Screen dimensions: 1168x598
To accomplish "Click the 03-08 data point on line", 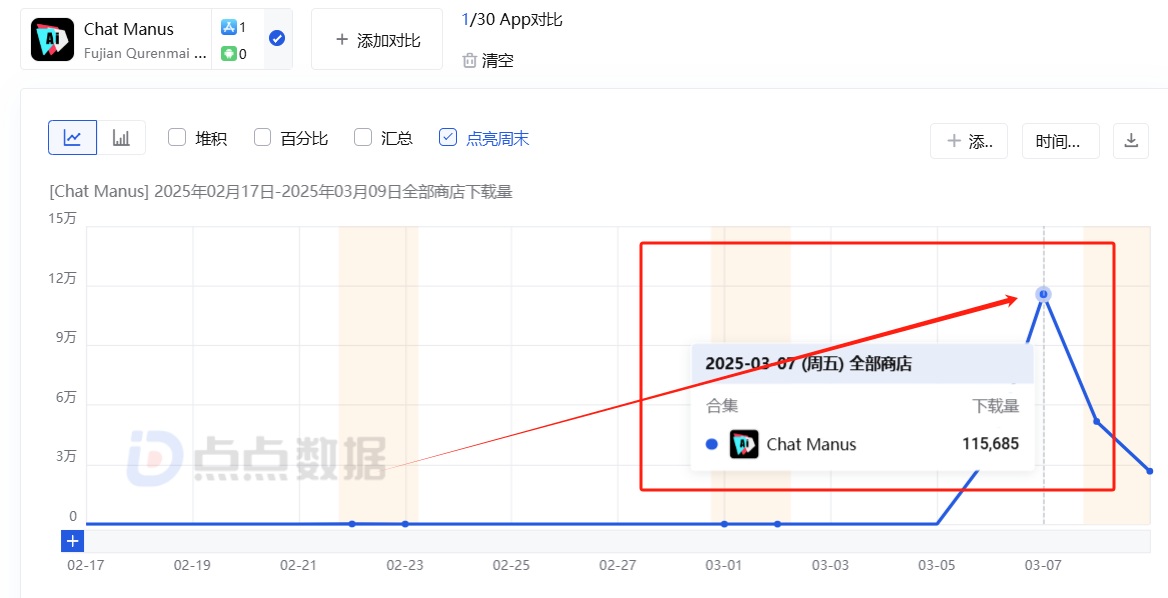I will point(1096,421).
